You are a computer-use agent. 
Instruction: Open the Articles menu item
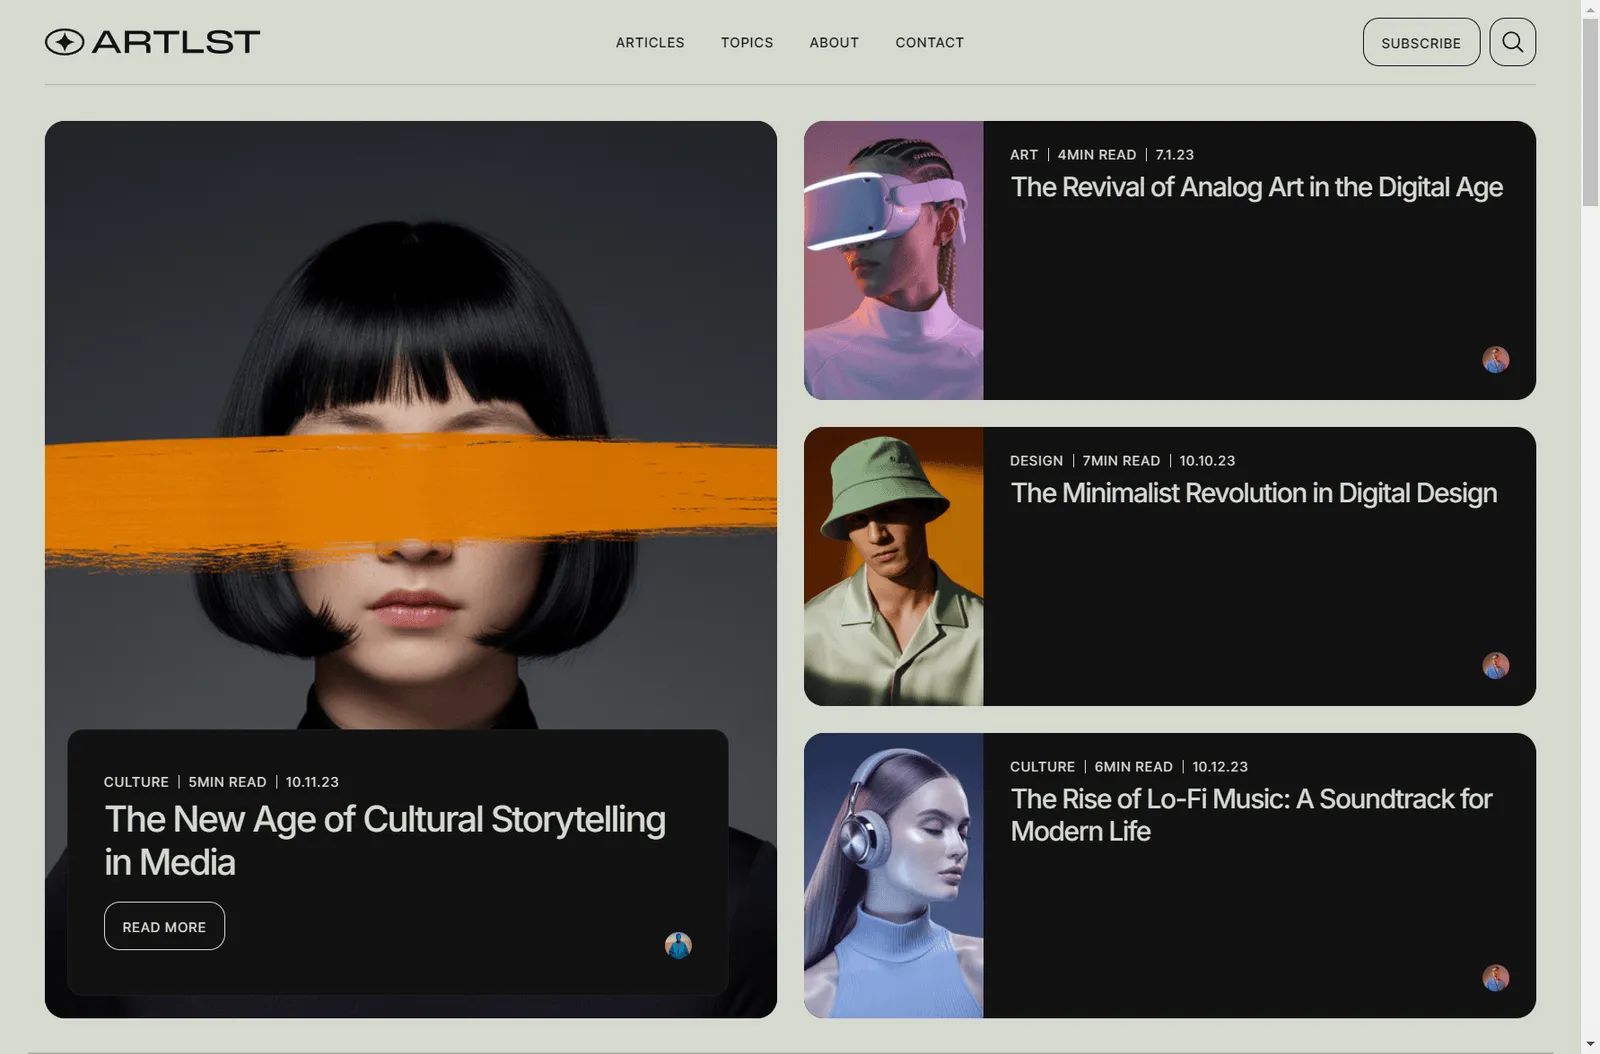(650, 42)
